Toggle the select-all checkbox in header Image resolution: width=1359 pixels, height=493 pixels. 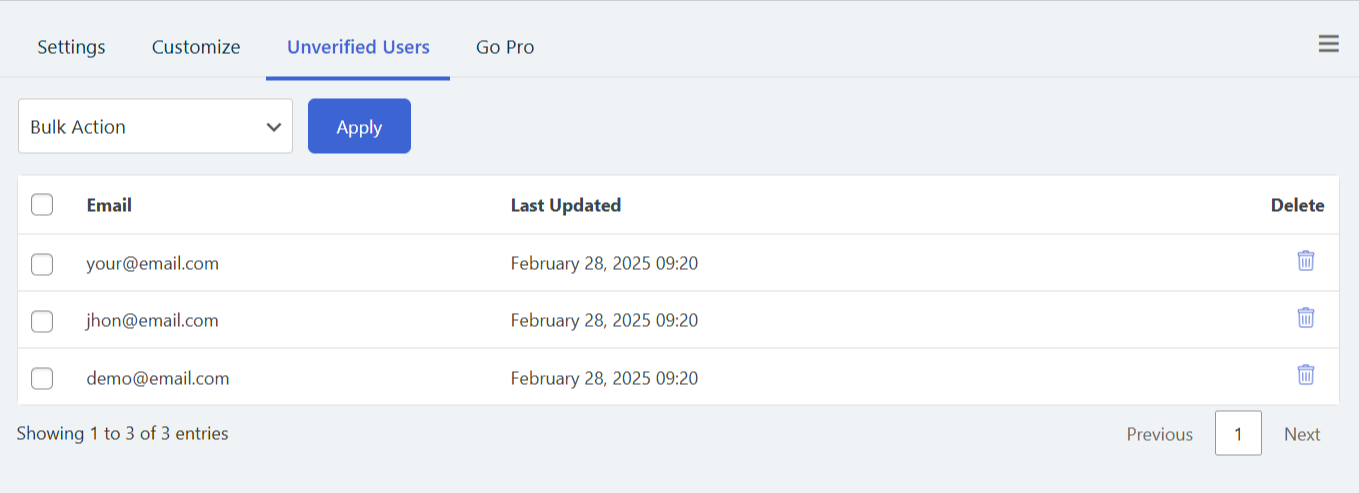pyautogui.click(x=42, y=205)
